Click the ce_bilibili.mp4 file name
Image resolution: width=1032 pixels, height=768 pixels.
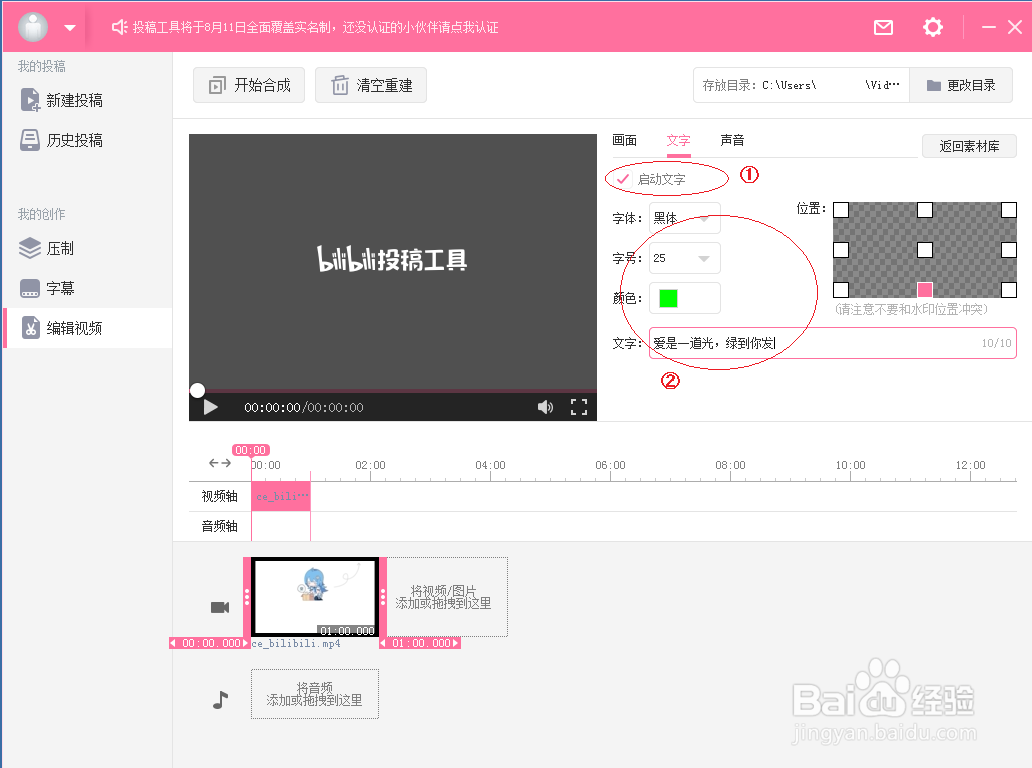[296, 643]
